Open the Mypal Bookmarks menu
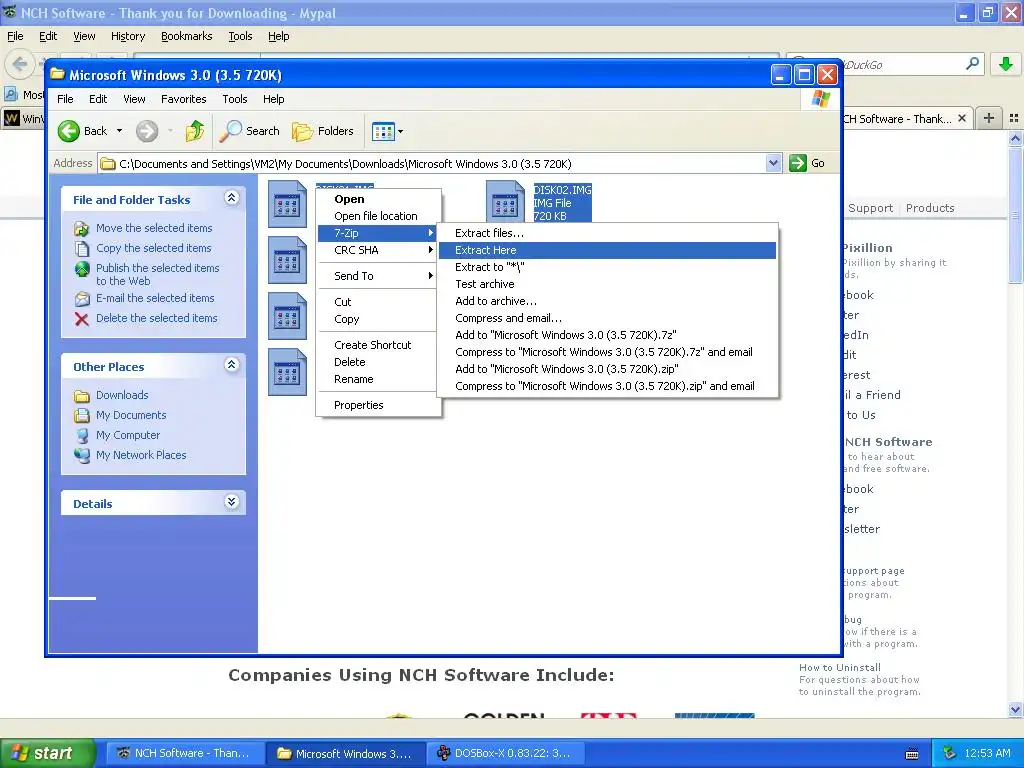Screen dimensions: 1024x768 click(x=187, y=37)
